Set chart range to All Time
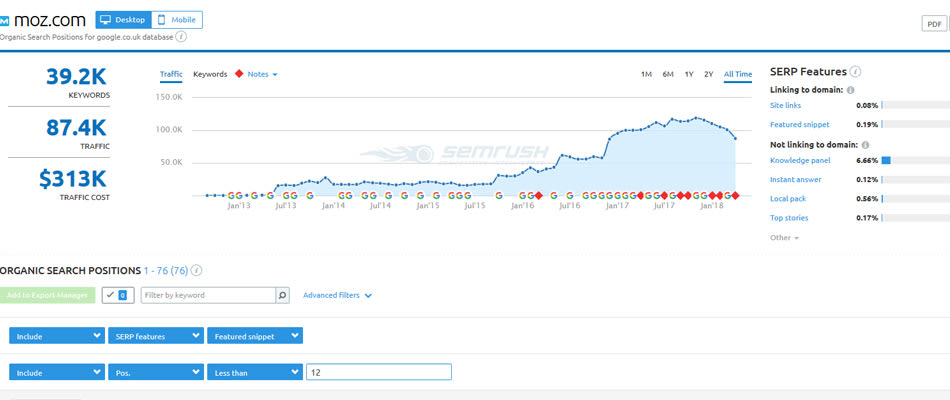The width and height of the screenshot is (950, 400). coord(738,74)
